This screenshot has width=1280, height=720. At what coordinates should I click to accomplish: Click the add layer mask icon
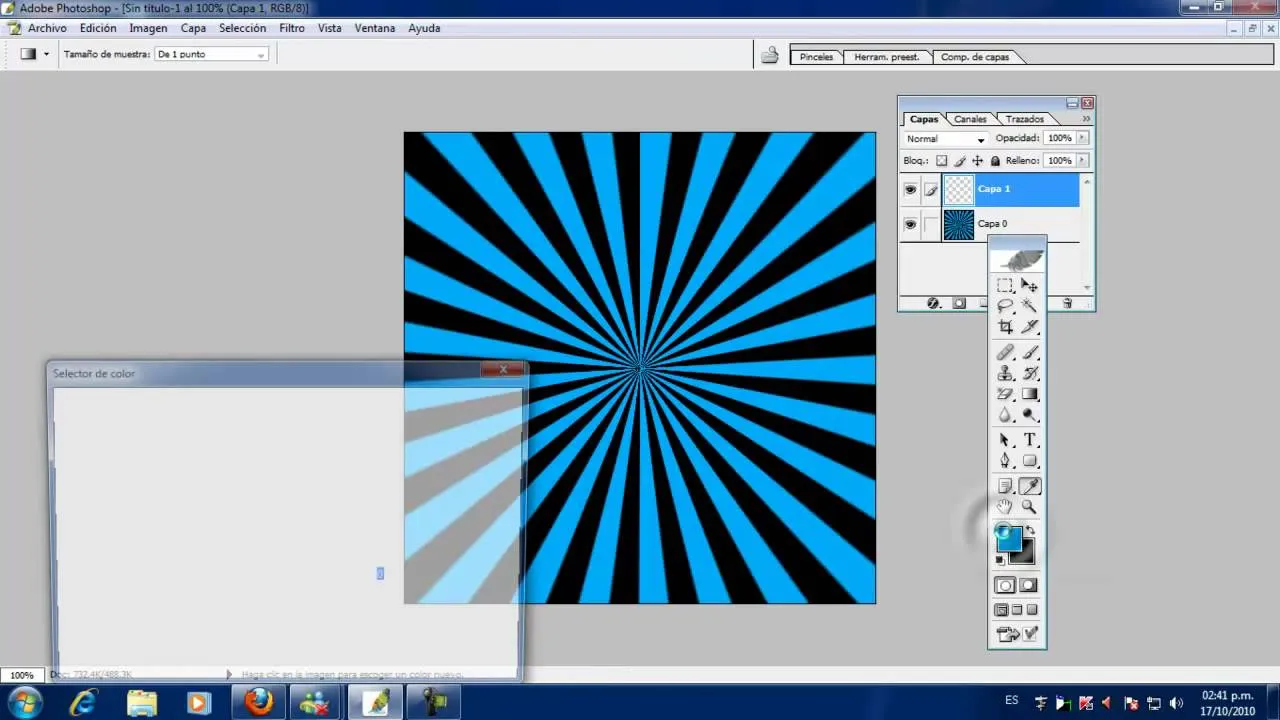coord(959,303)
